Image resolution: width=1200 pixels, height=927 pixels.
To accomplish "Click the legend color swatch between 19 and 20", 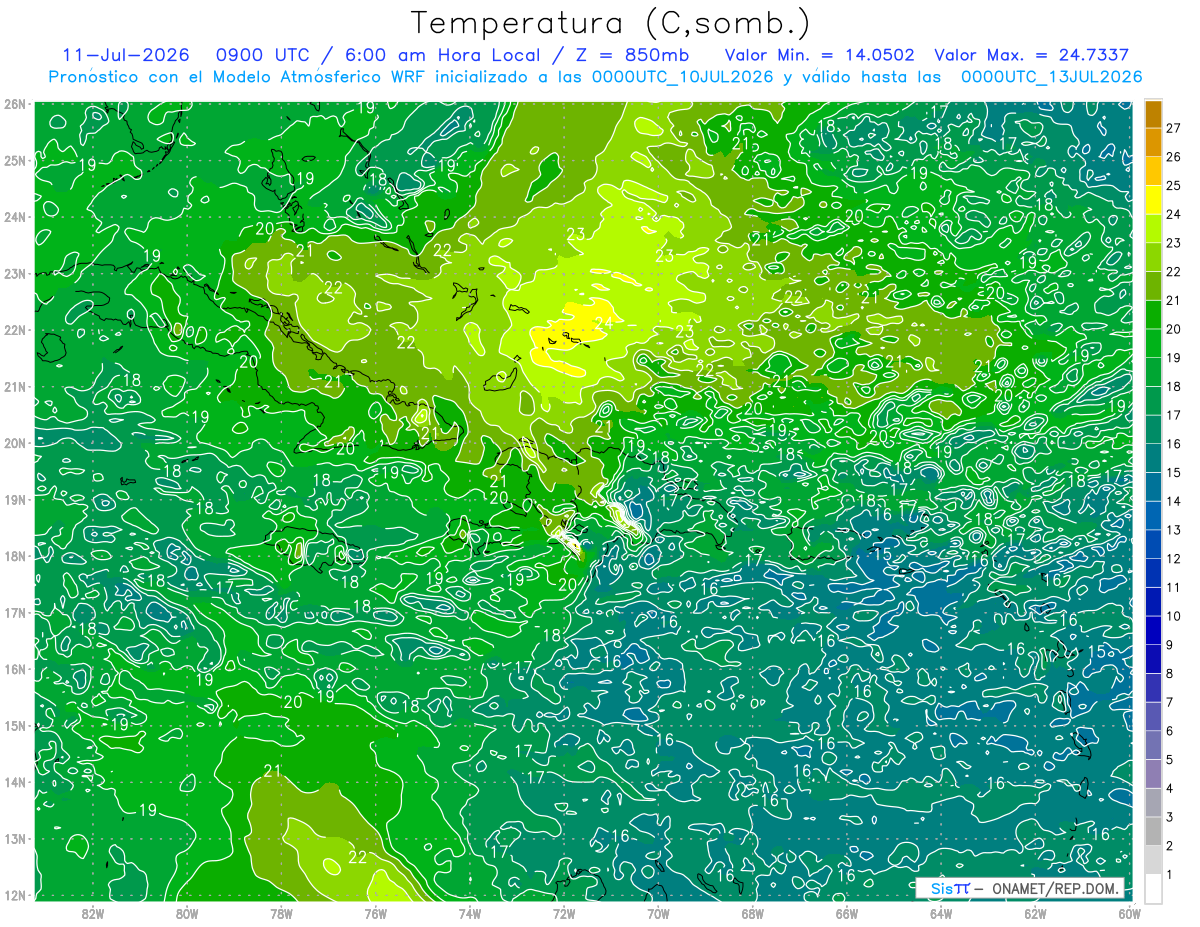I will [1153, 343].
